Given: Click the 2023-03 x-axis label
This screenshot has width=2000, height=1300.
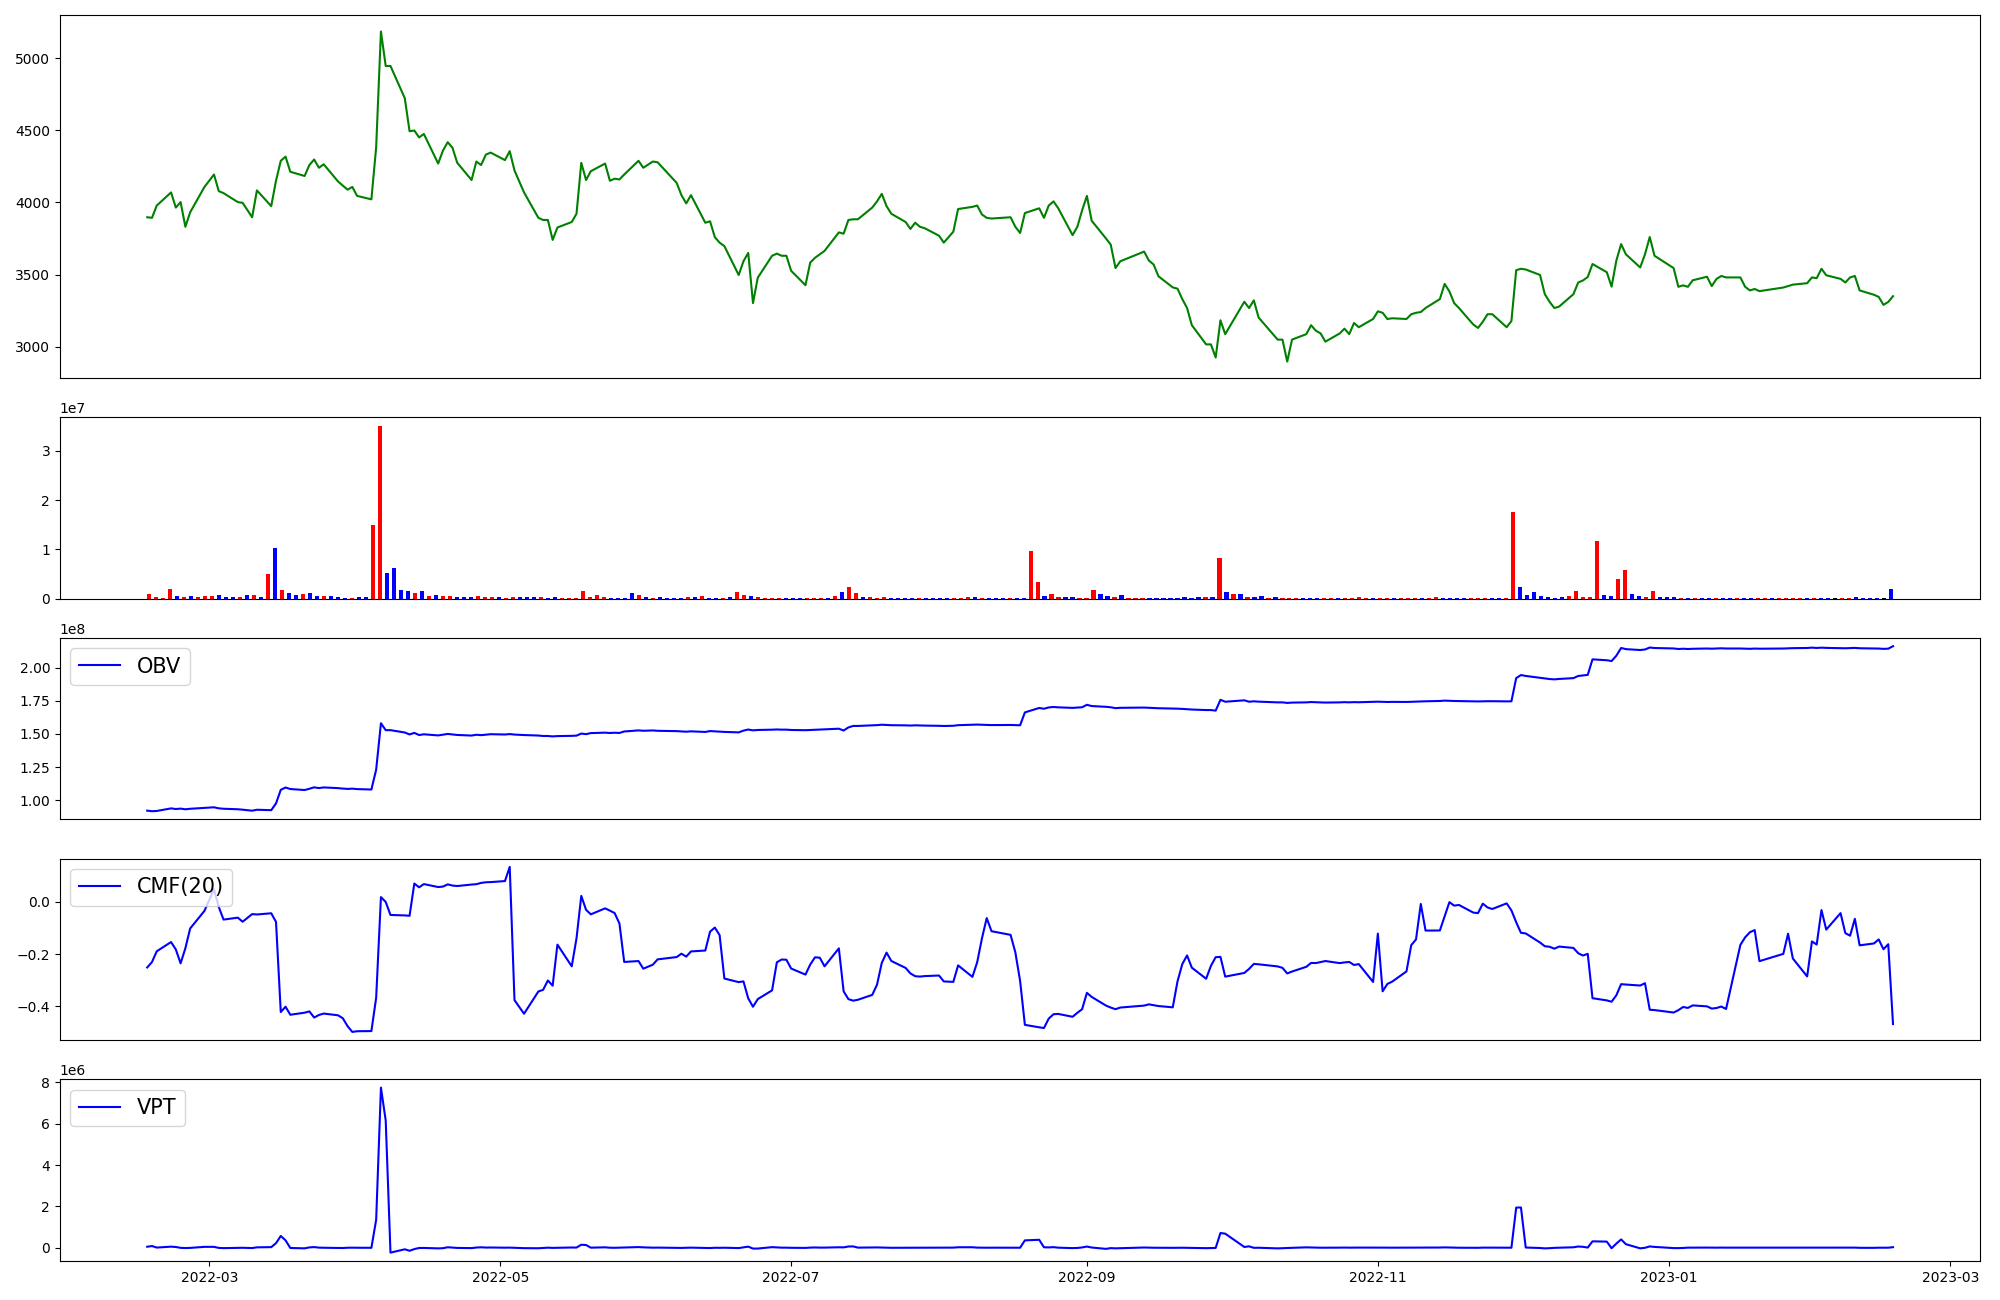Looking at the screenshot, I should tap(1950, 1277).
